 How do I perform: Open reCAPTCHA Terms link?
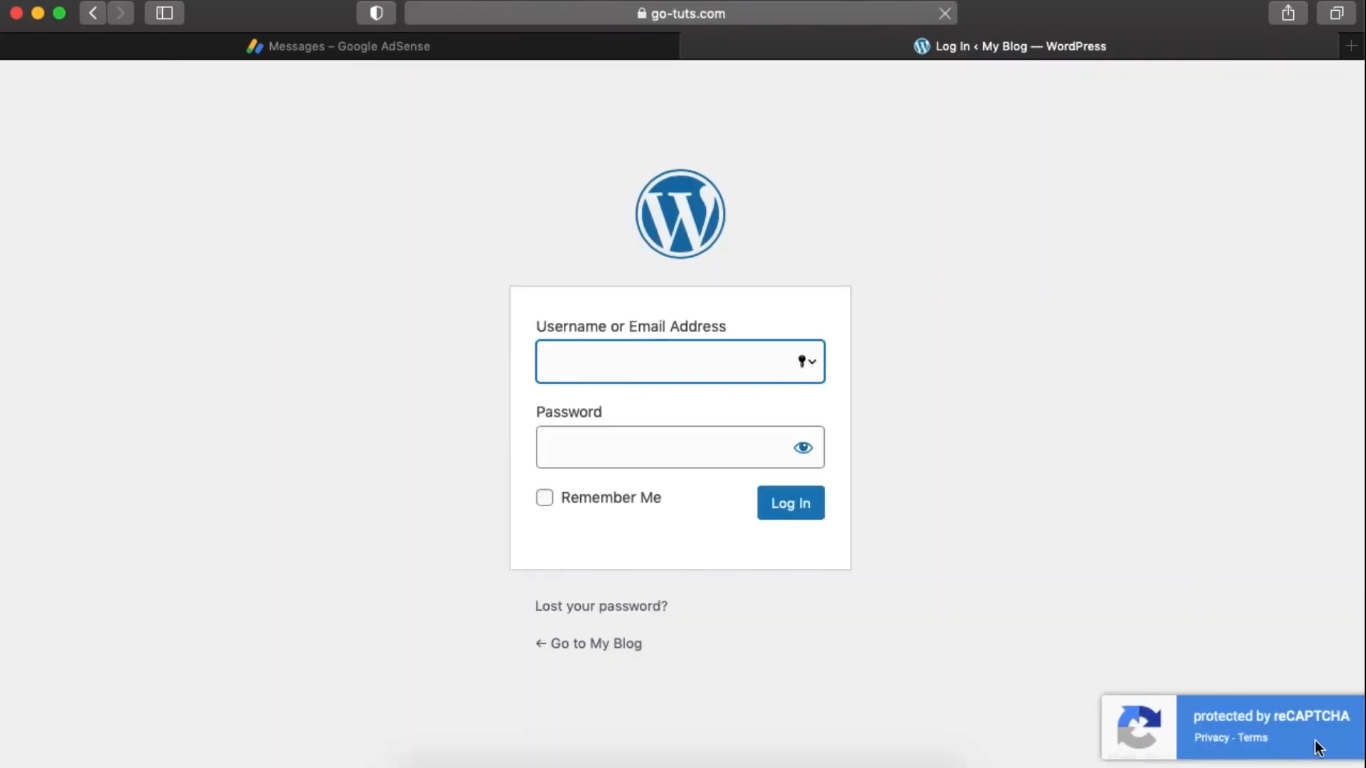click(x=1253, y=738)
